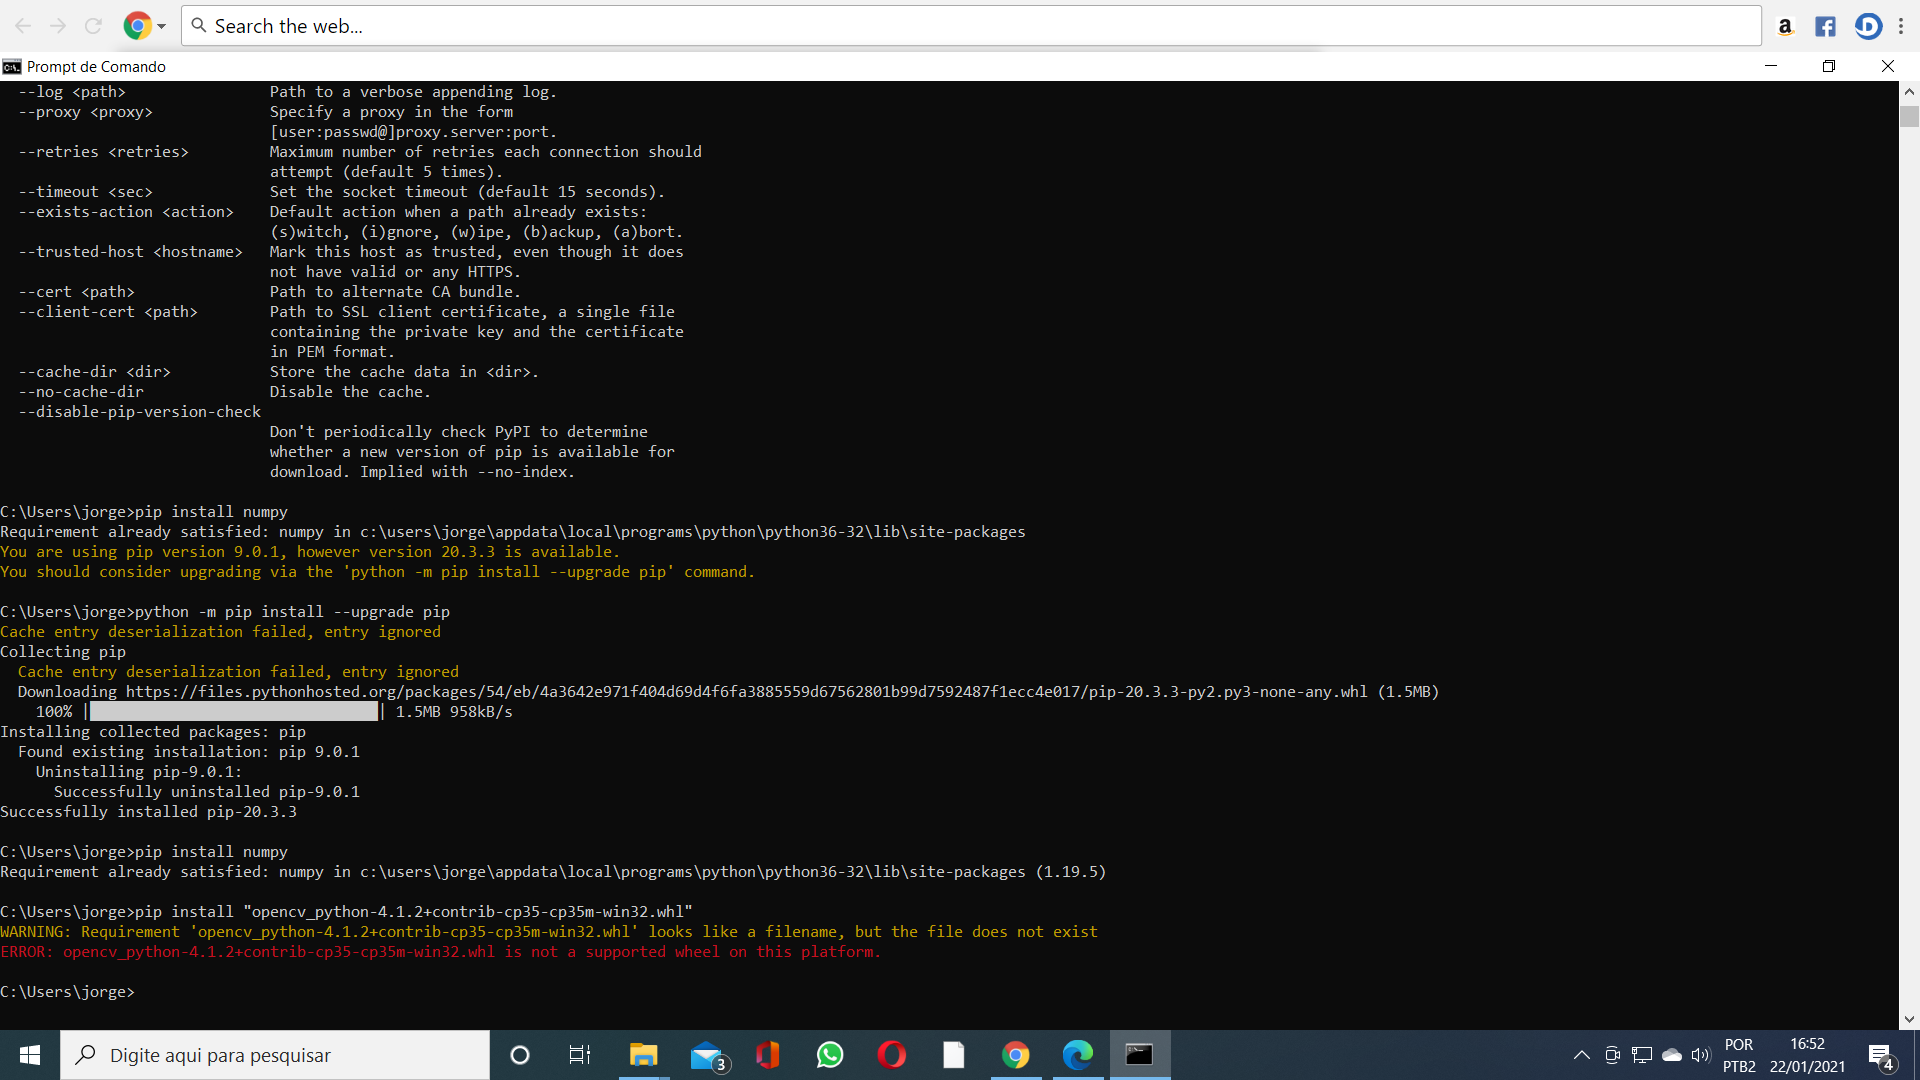Restore the Prompt de Comando window size

(x=1829, y=66)
